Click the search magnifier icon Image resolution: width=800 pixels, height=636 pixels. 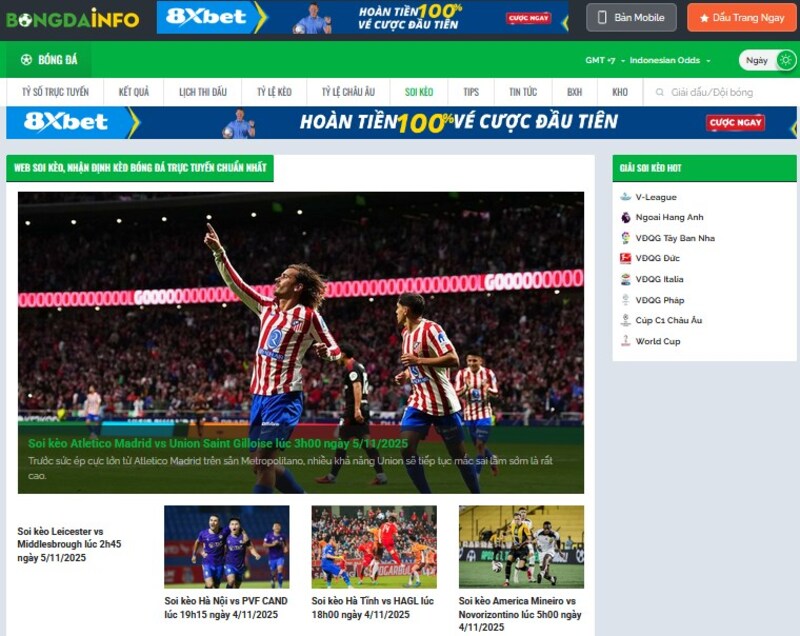click(x=659, y=92)
